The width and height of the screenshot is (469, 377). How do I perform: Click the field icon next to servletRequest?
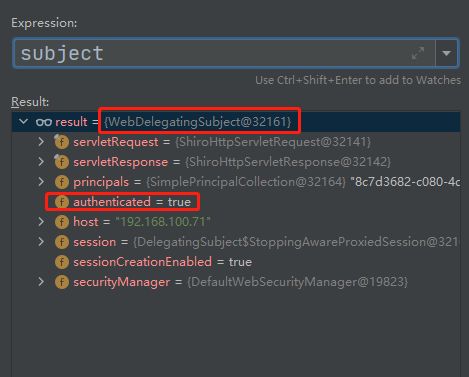(x=62, y=142)
